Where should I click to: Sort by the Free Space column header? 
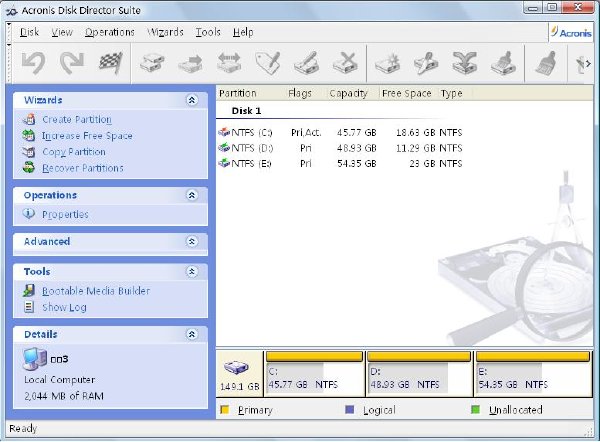coord(407,93)
